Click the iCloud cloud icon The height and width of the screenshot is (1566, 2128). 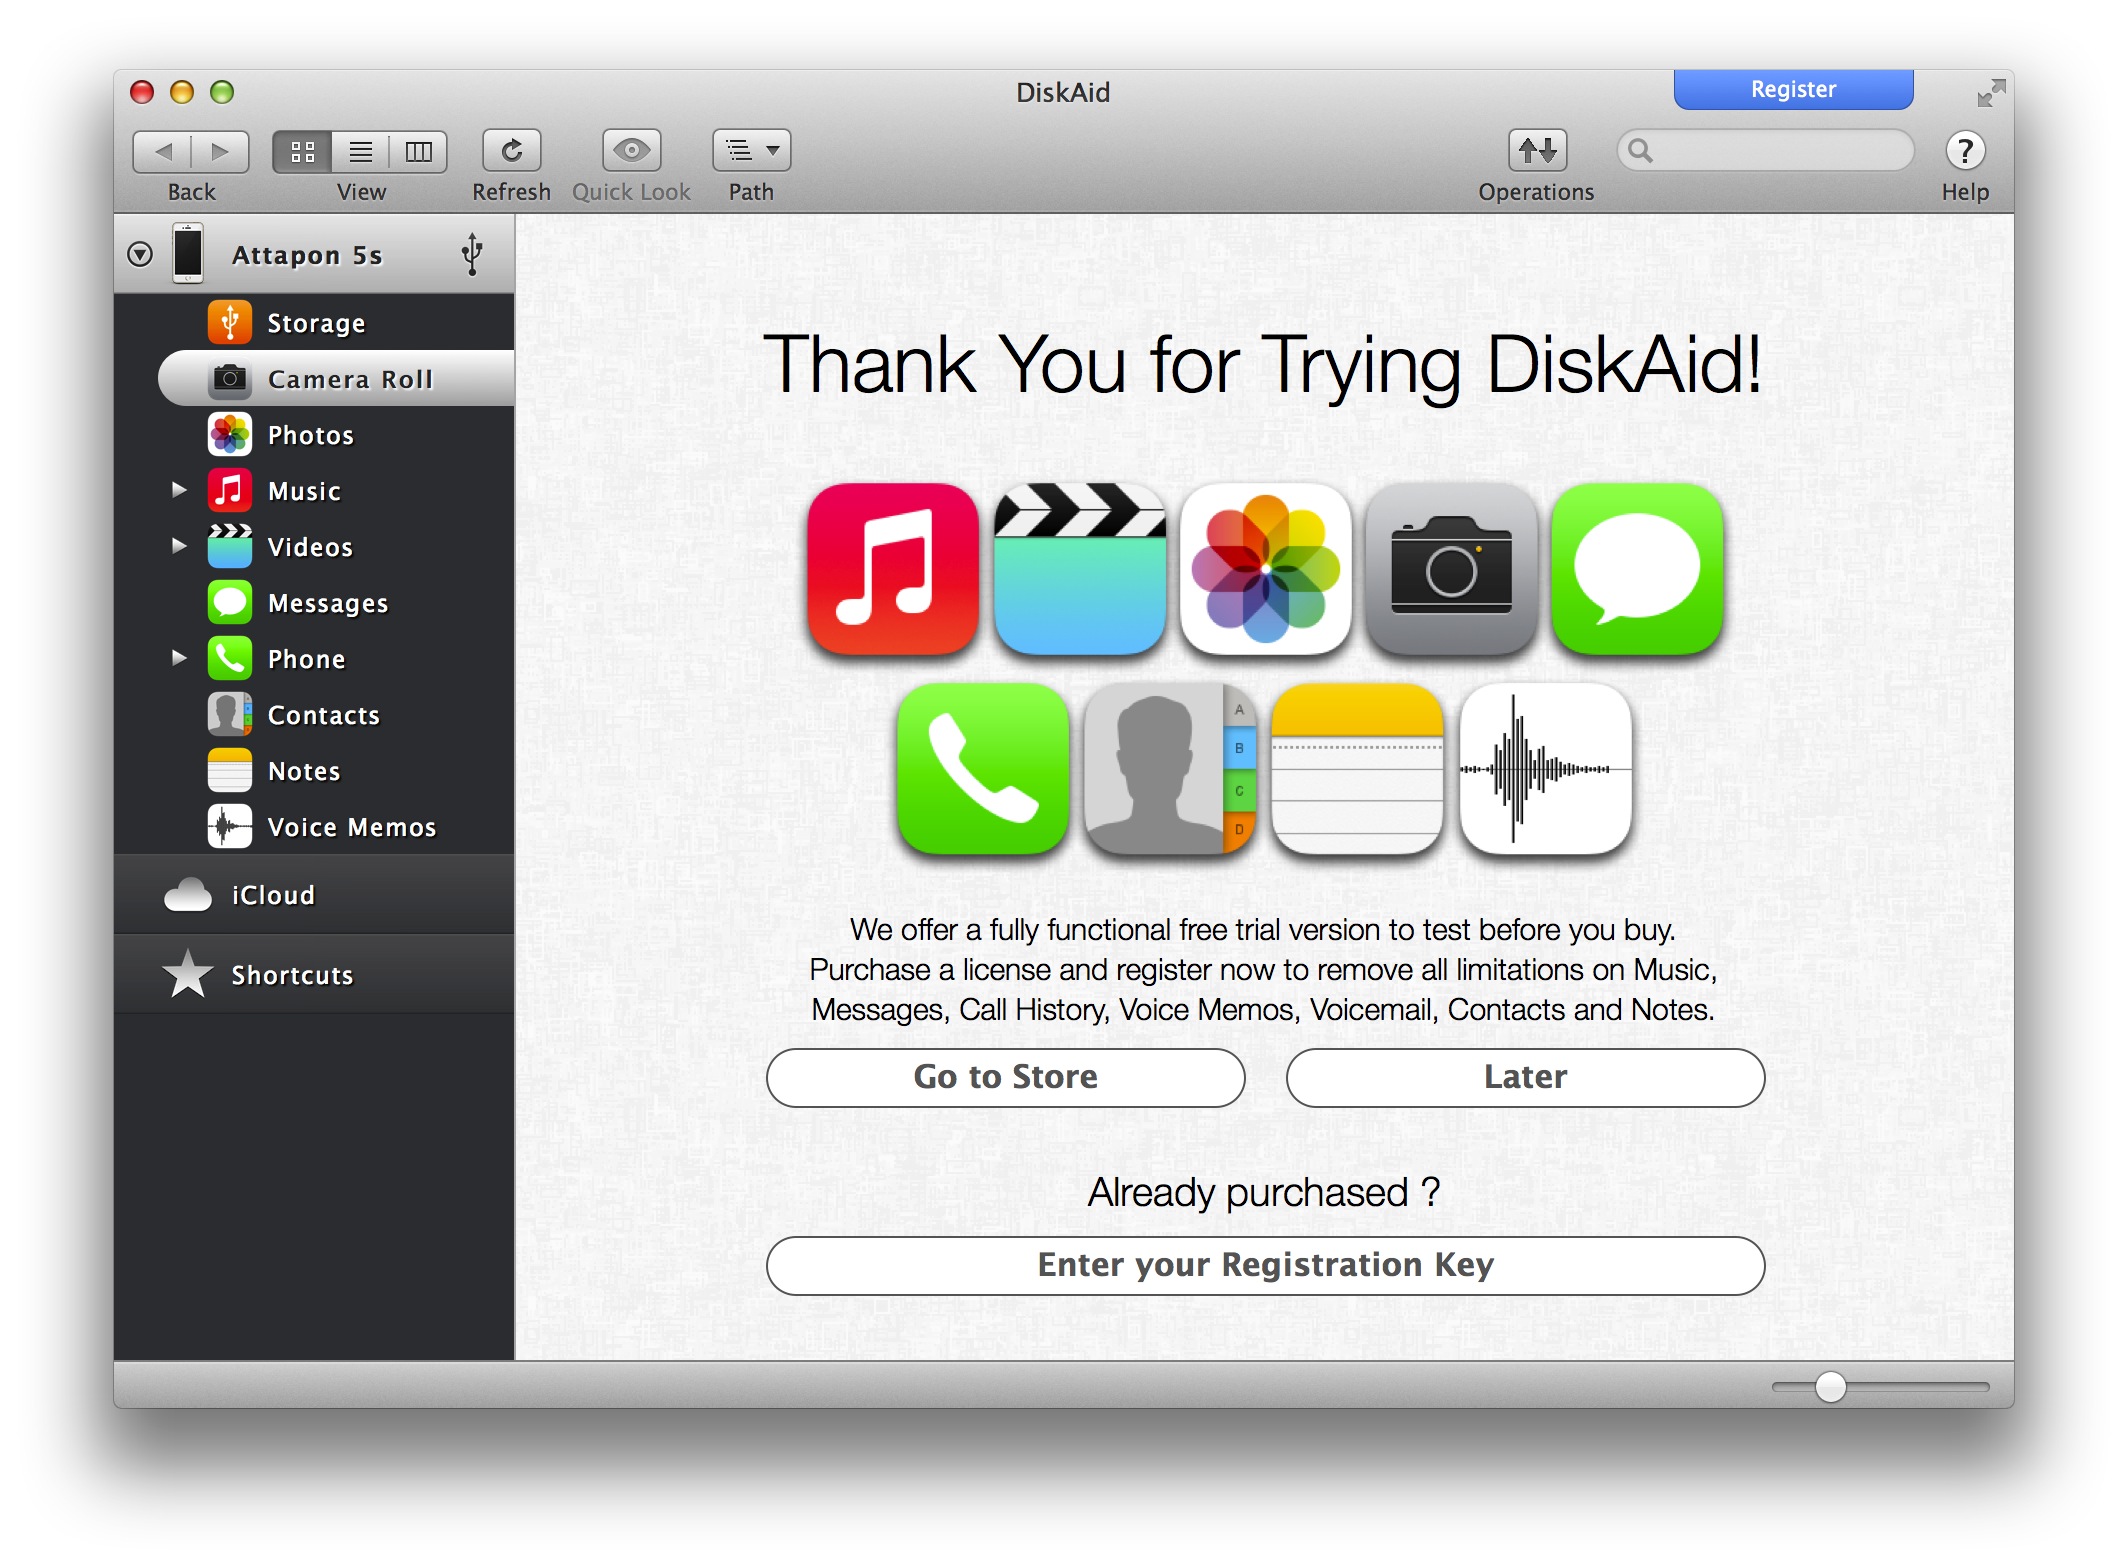pos(188,895)
